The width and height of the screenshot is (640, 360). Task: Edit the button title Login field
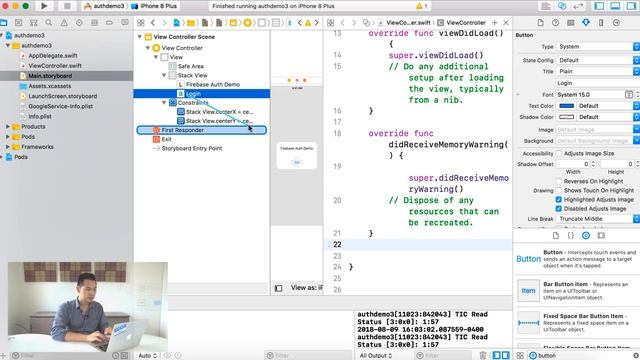pyautogui.click(x=598, y=83)
